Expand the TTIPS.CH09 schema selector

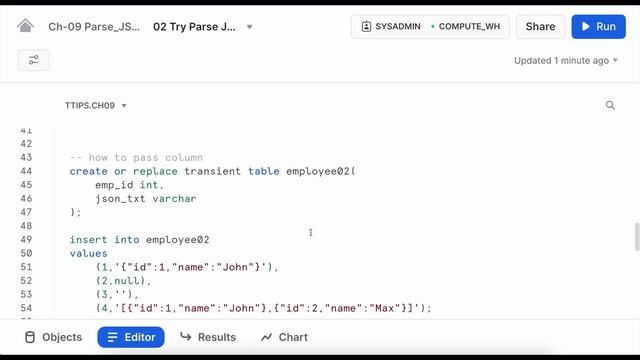(96, 105)
